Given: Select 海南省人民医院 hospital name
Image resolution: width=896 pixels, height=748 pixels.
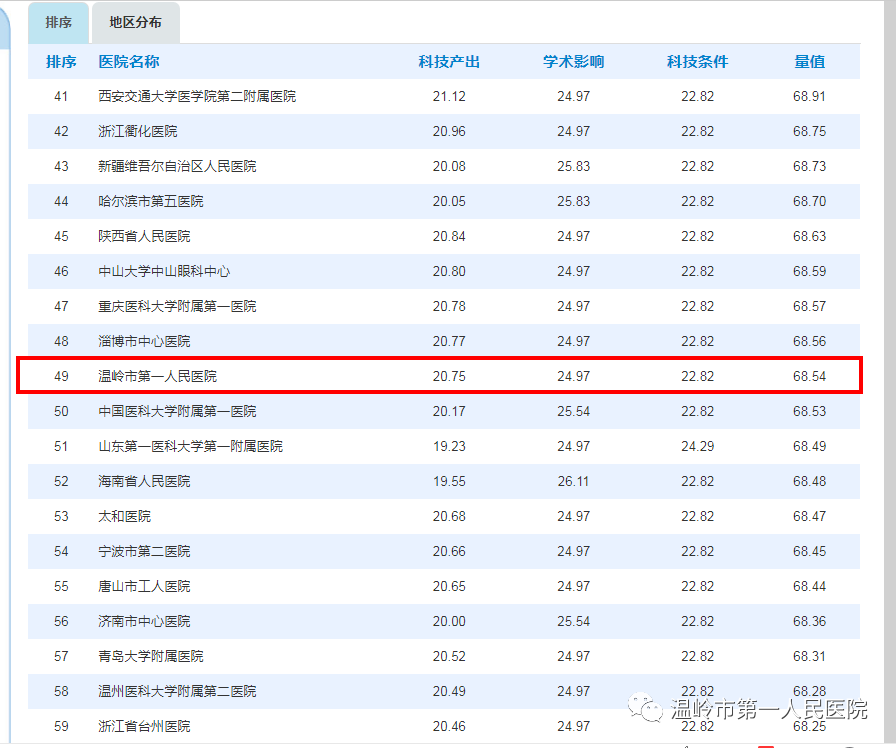Looking at the screenshot, I should pos(144,481).
